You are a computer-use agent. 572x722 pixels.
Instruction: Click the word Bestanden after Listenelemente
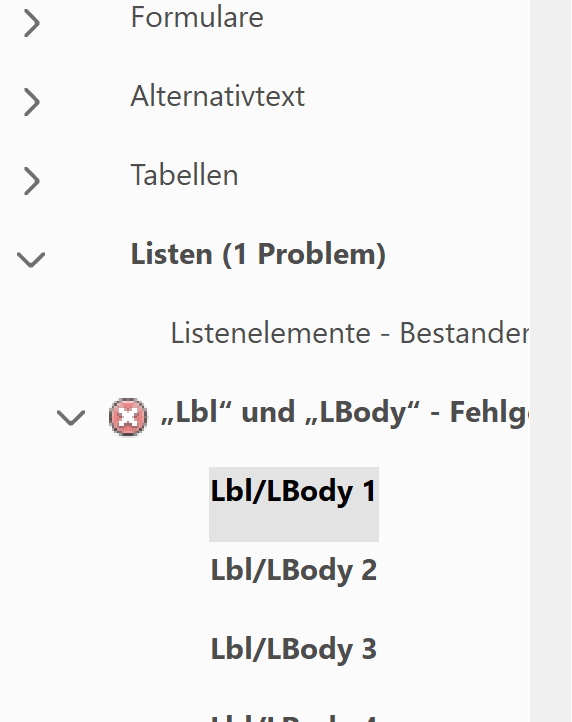pyautogui.click(x=465, y=333)
